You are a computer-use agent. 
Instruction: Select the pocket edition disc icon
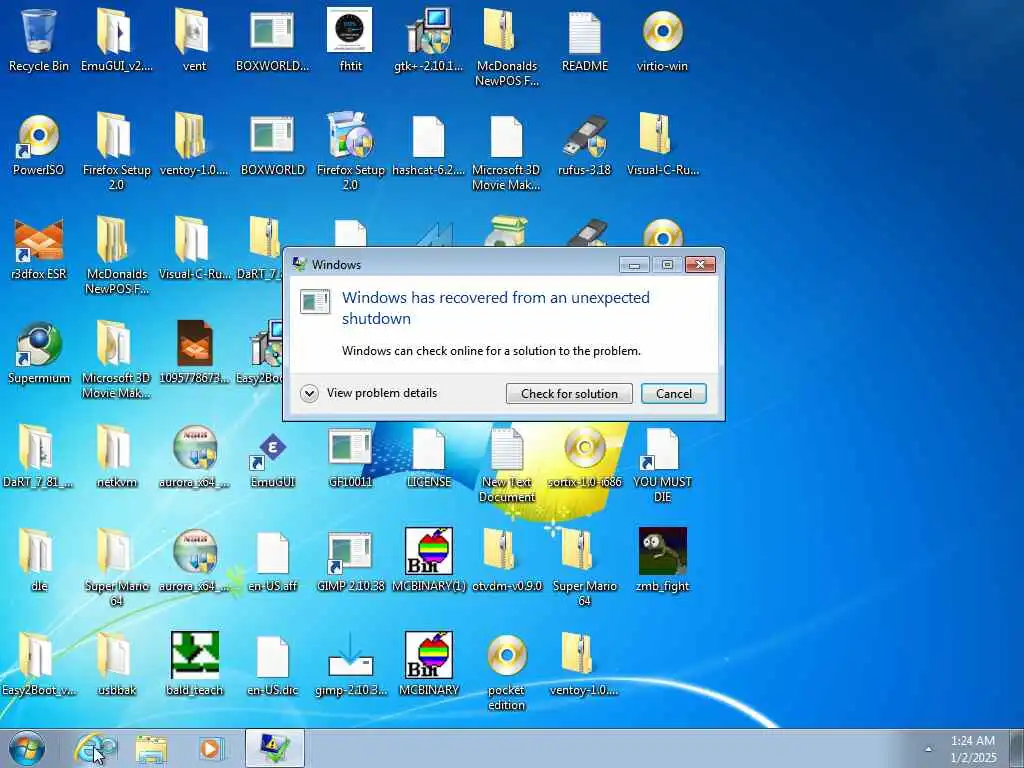(507, 656)
